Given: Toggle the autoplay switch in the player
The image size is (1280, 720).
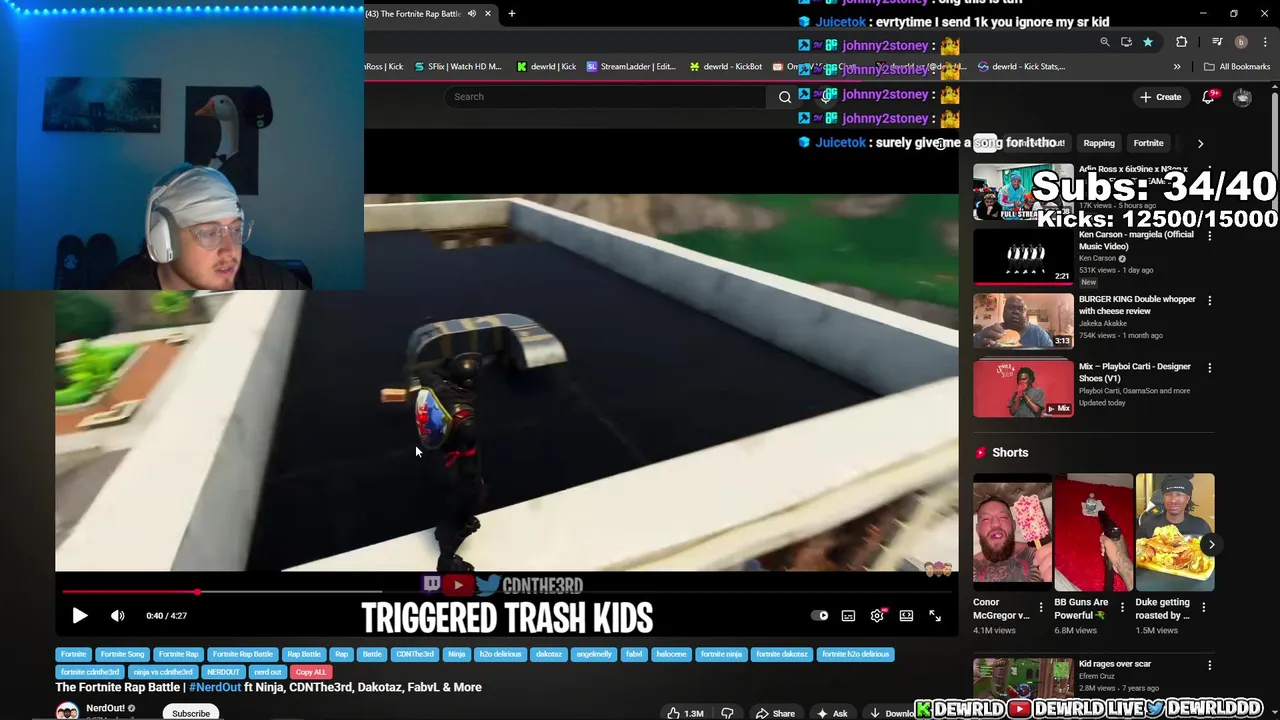Looking at the screenshot, I should 819,616.
